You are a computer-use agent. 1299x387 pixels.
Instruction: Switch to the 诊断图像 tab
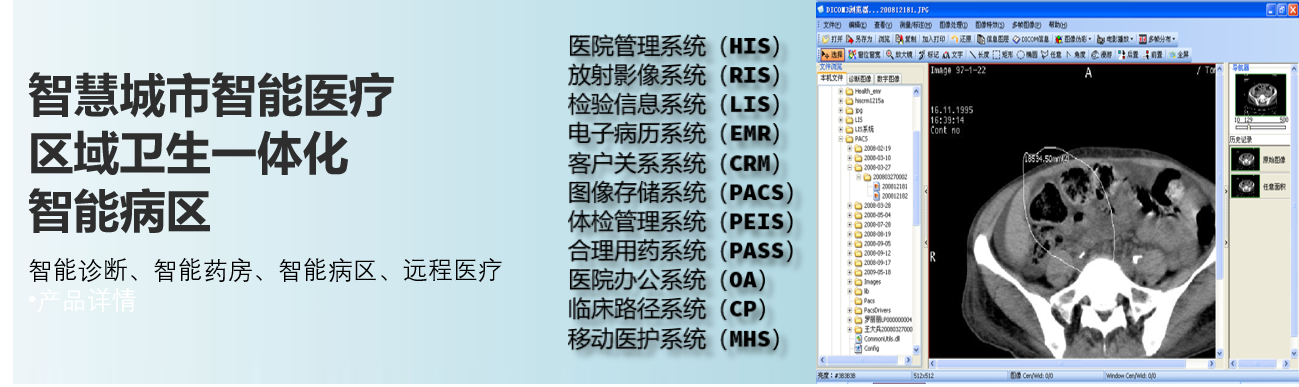click(860, 78)
